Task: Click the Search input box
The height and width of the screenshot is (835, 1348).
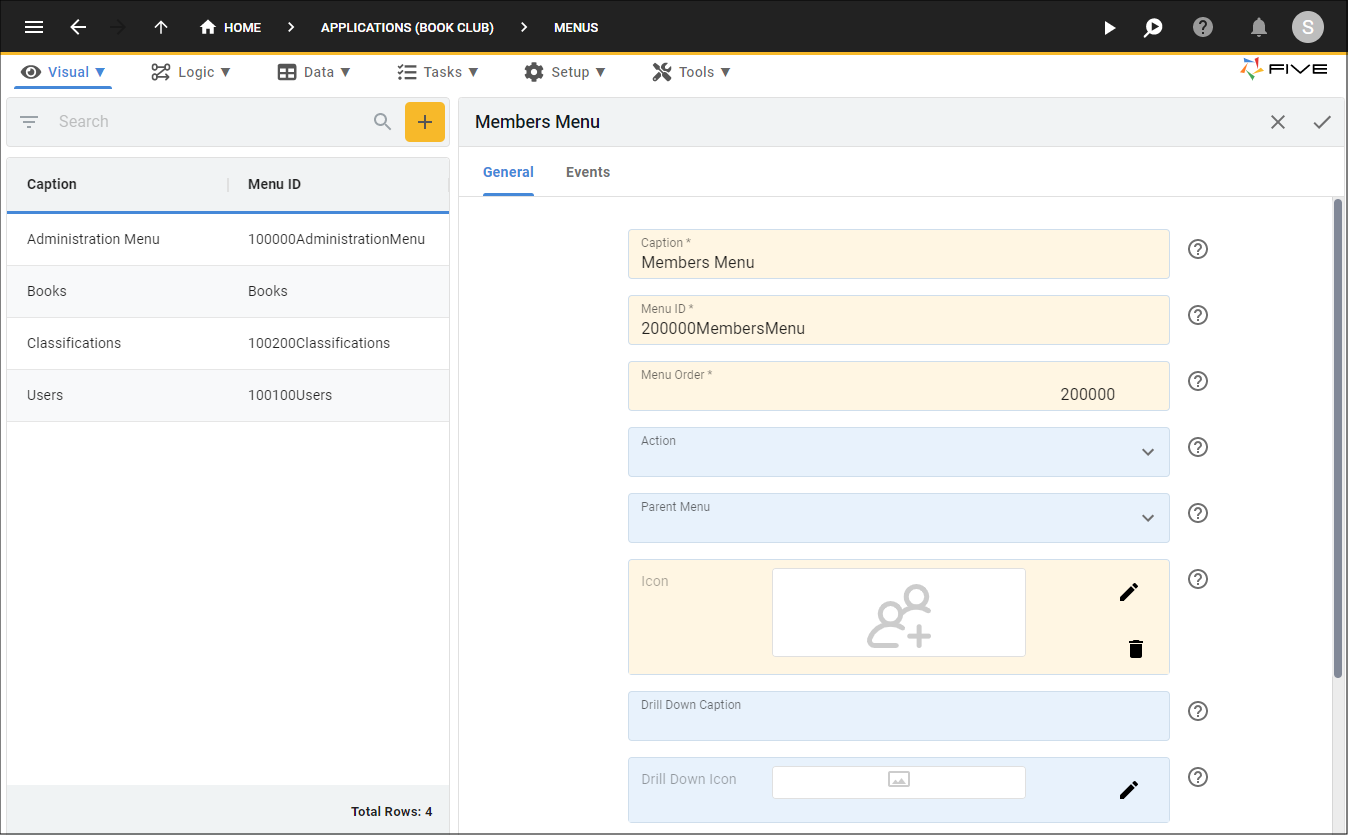Action: point(210,122)
